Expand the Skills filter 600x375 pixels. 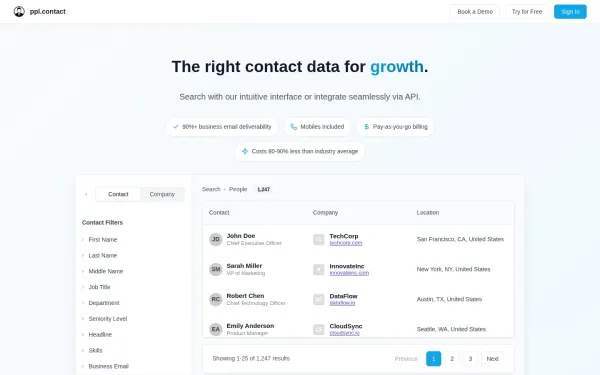[92, 351]
